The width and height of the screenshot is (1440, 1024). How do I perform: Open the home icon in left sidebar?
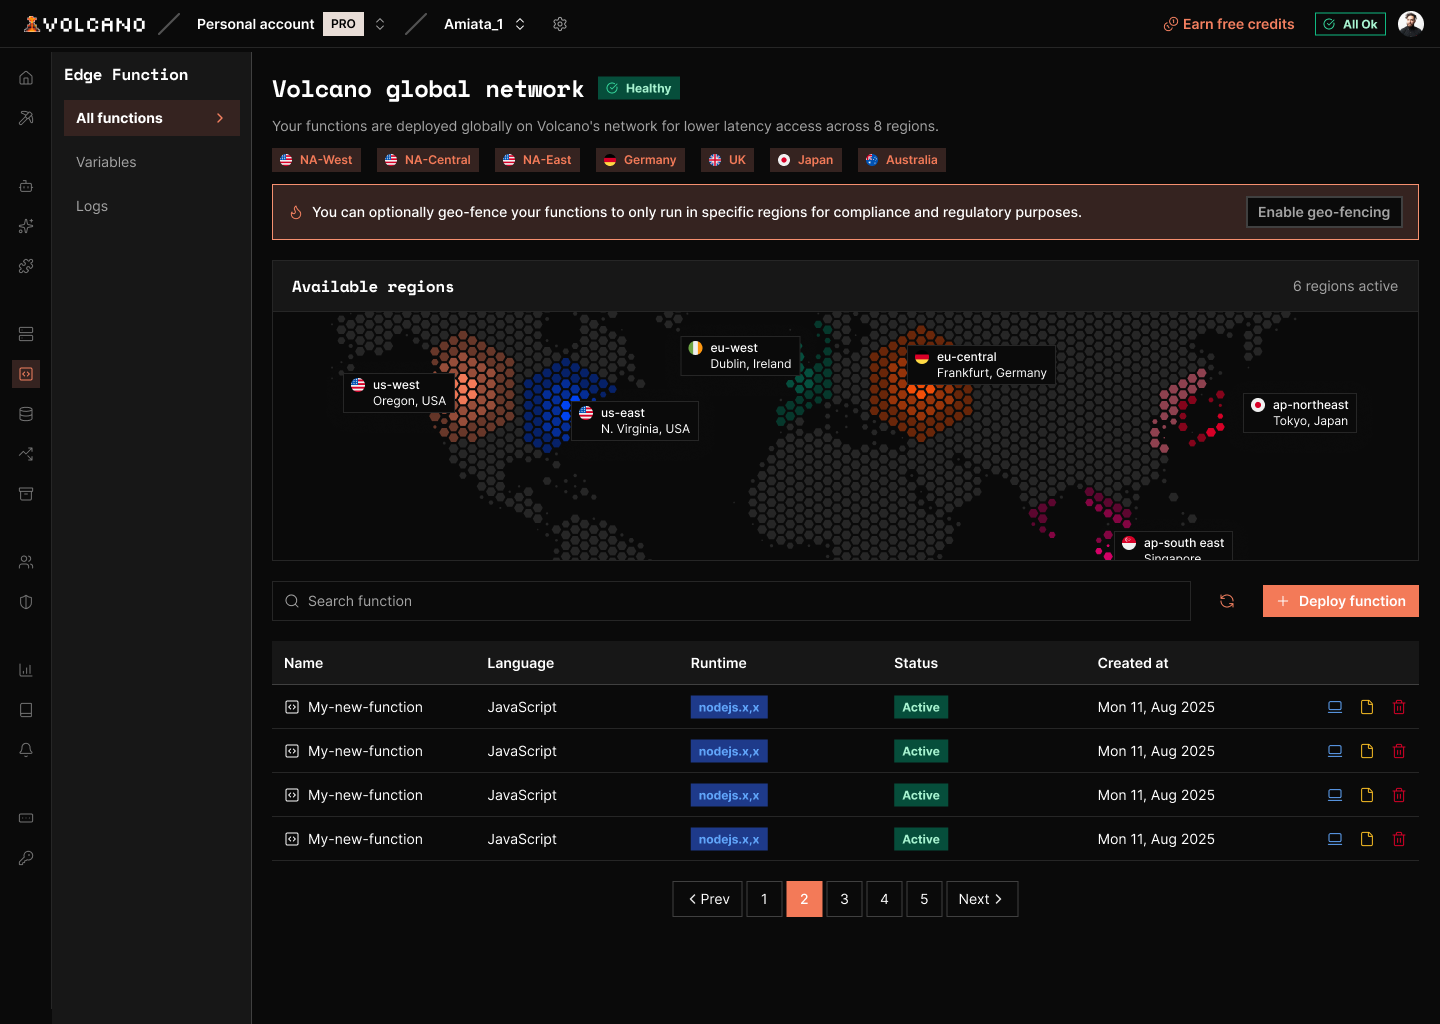pos(26,78)
